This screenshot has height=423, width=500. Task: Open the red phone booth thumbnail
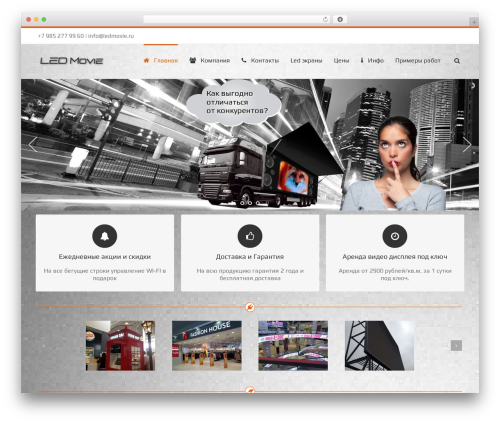(120, 346)
